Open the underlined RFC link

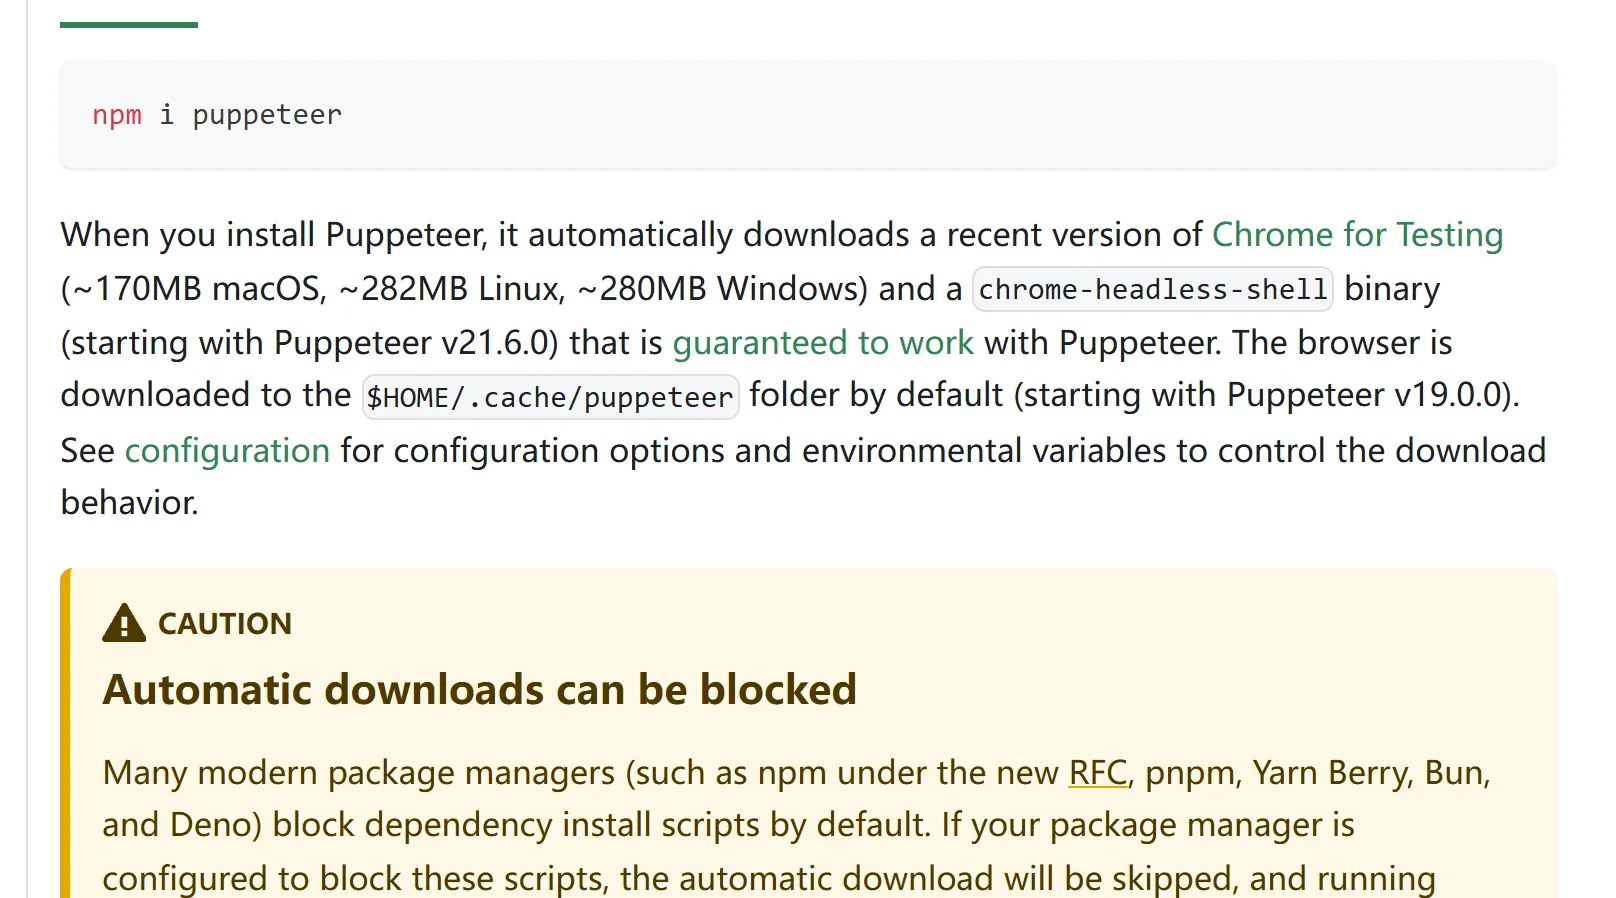[1098, 773]
